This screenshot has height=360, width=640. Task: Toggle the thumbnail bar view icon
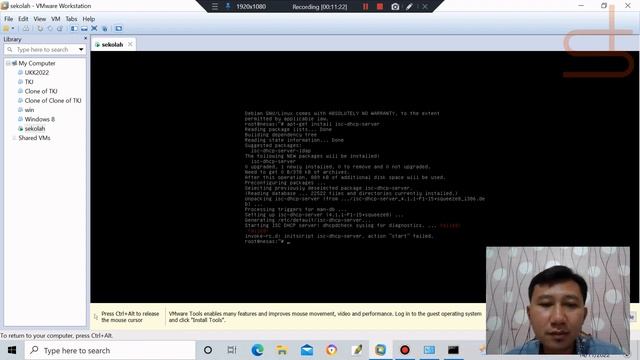pos(84,29)
